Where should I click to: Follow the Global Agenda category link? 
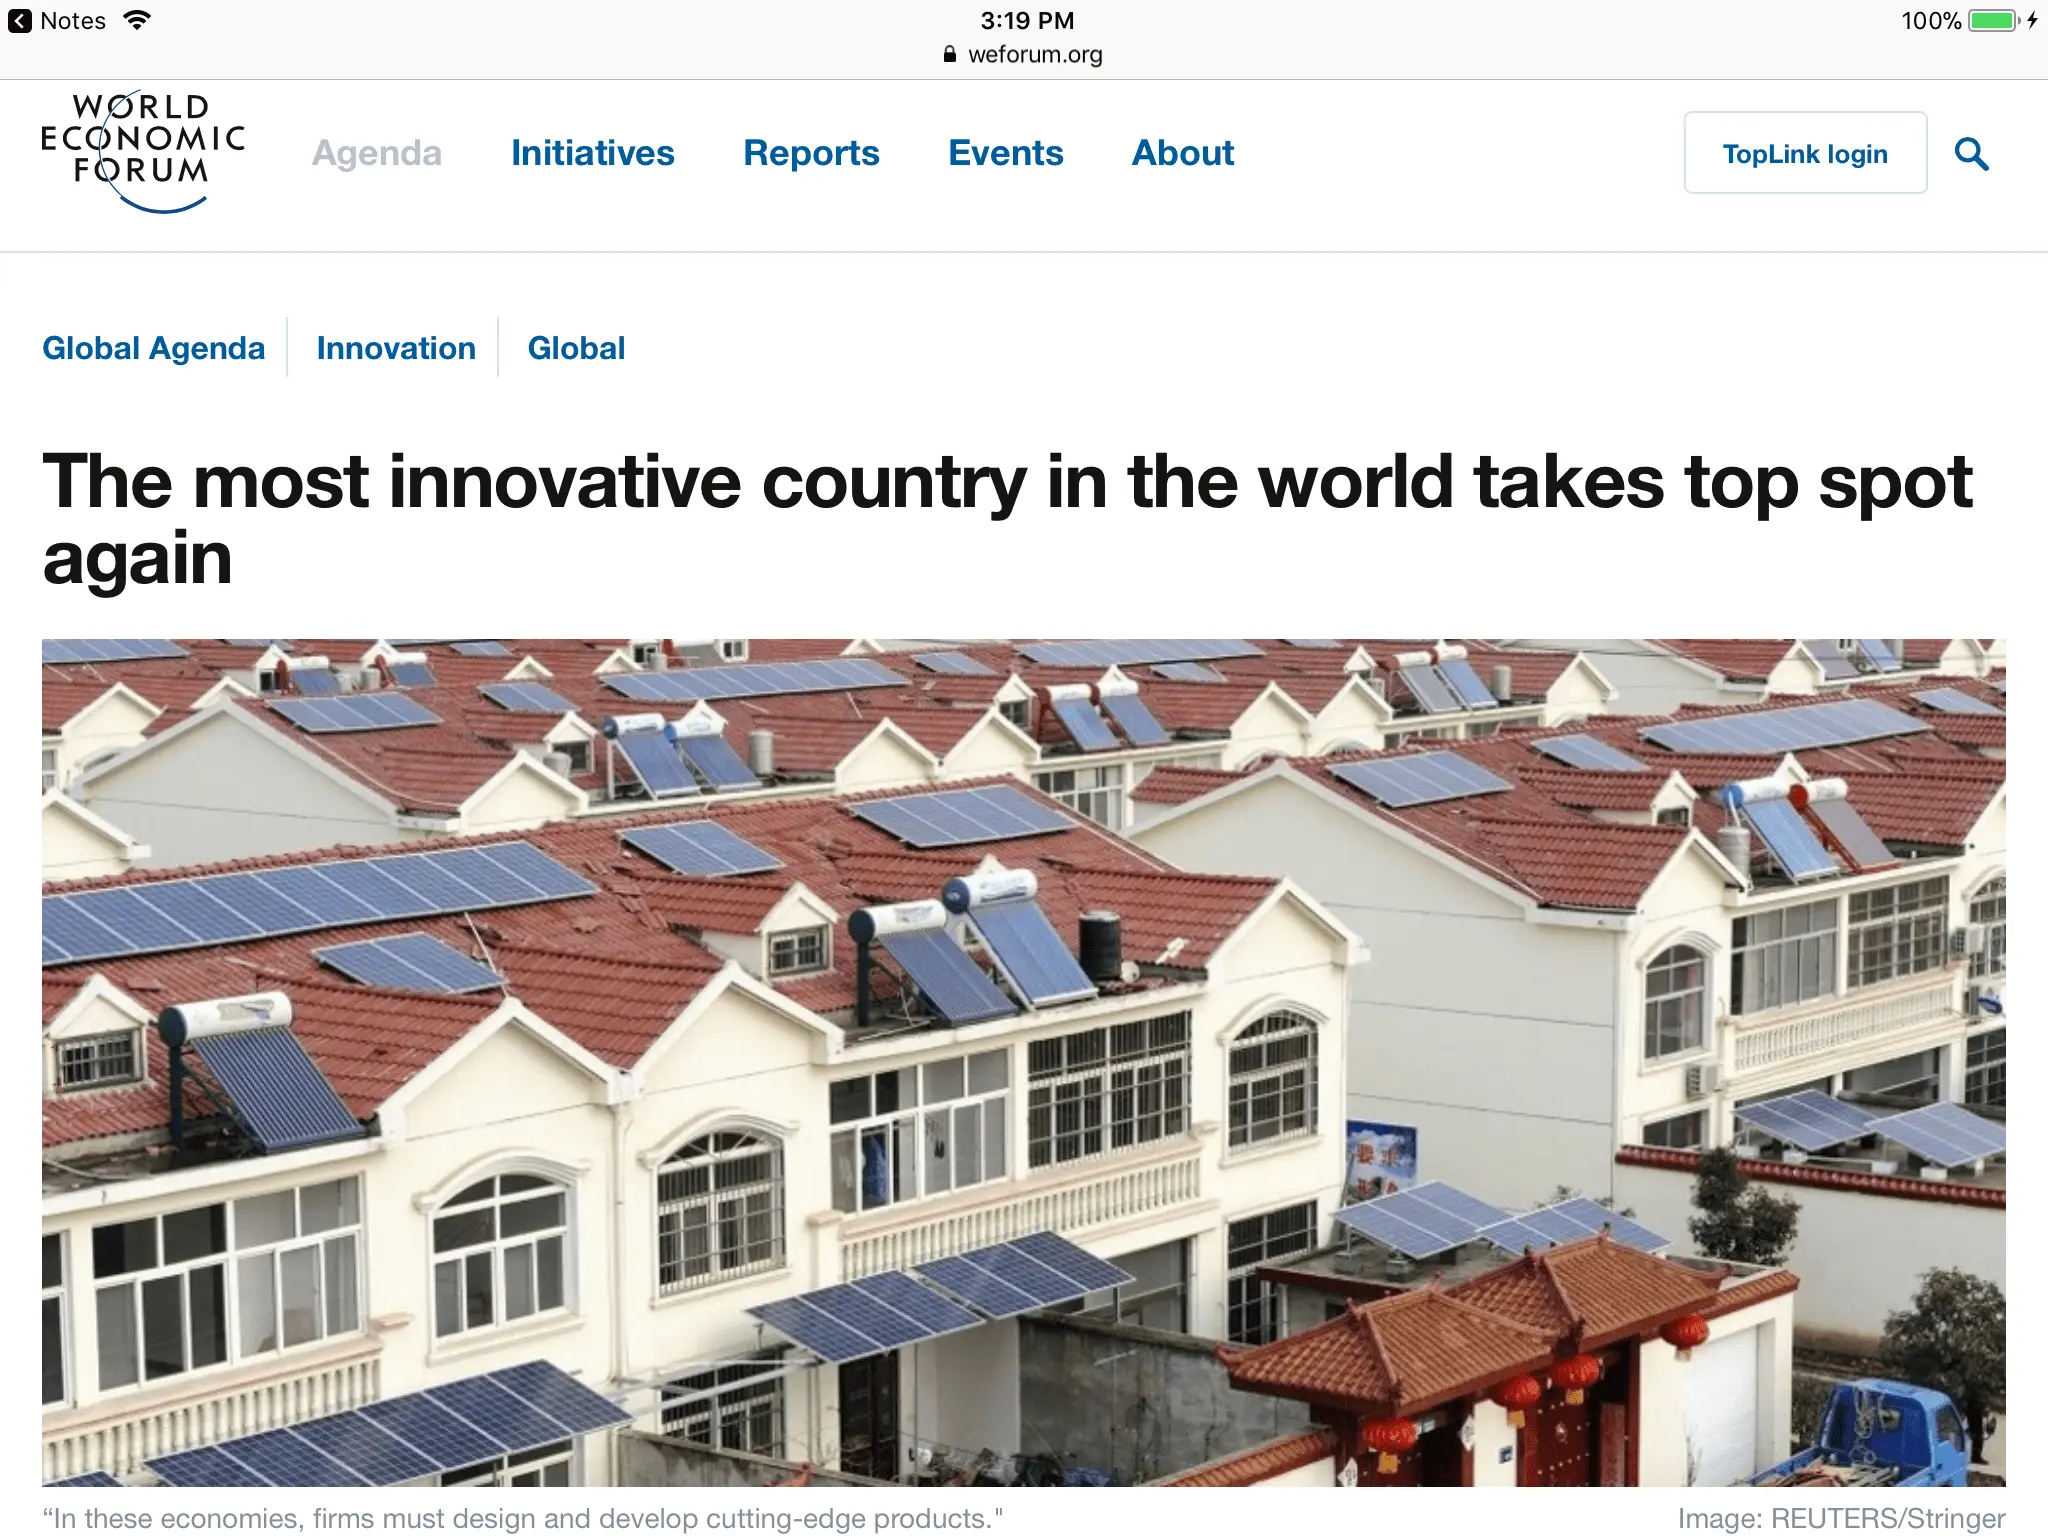coord(153,348)
